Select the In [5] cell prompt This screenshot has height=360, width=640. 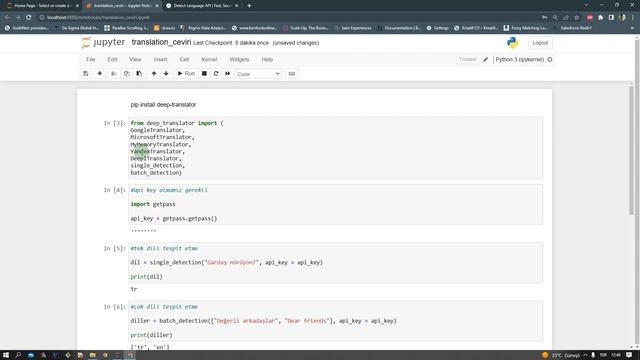(x=115, y=249)
